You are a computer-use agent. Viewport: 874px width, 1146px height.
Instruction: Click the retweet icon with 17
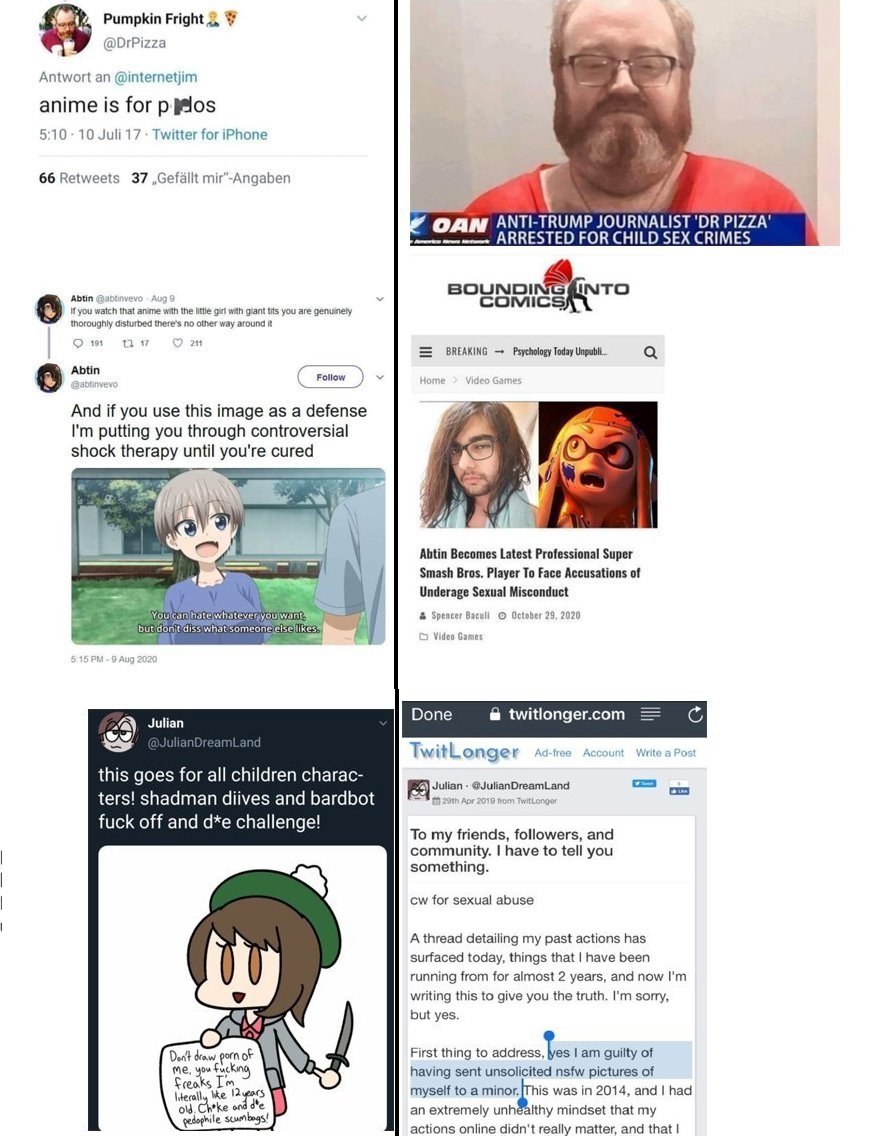(127, 343)
